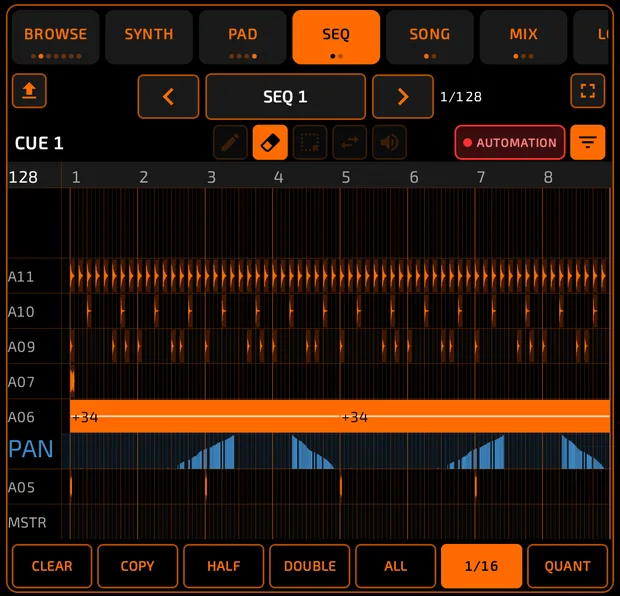
Task: Click bar 6 on the timeline ruler
Action: pyautogui.click(x=414, y=177)
